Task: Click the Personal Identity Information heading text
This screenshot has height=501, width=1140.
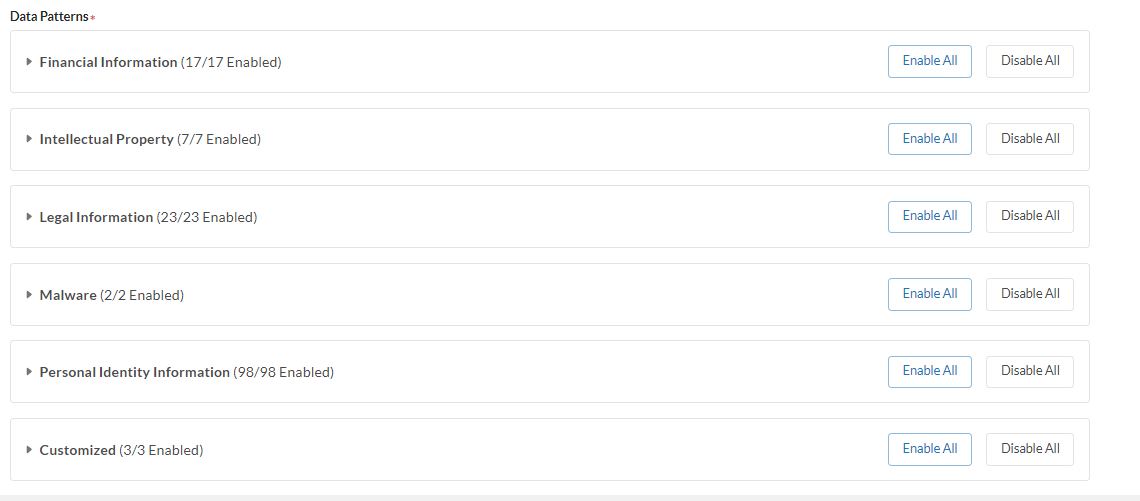Action: coord(134,372)
